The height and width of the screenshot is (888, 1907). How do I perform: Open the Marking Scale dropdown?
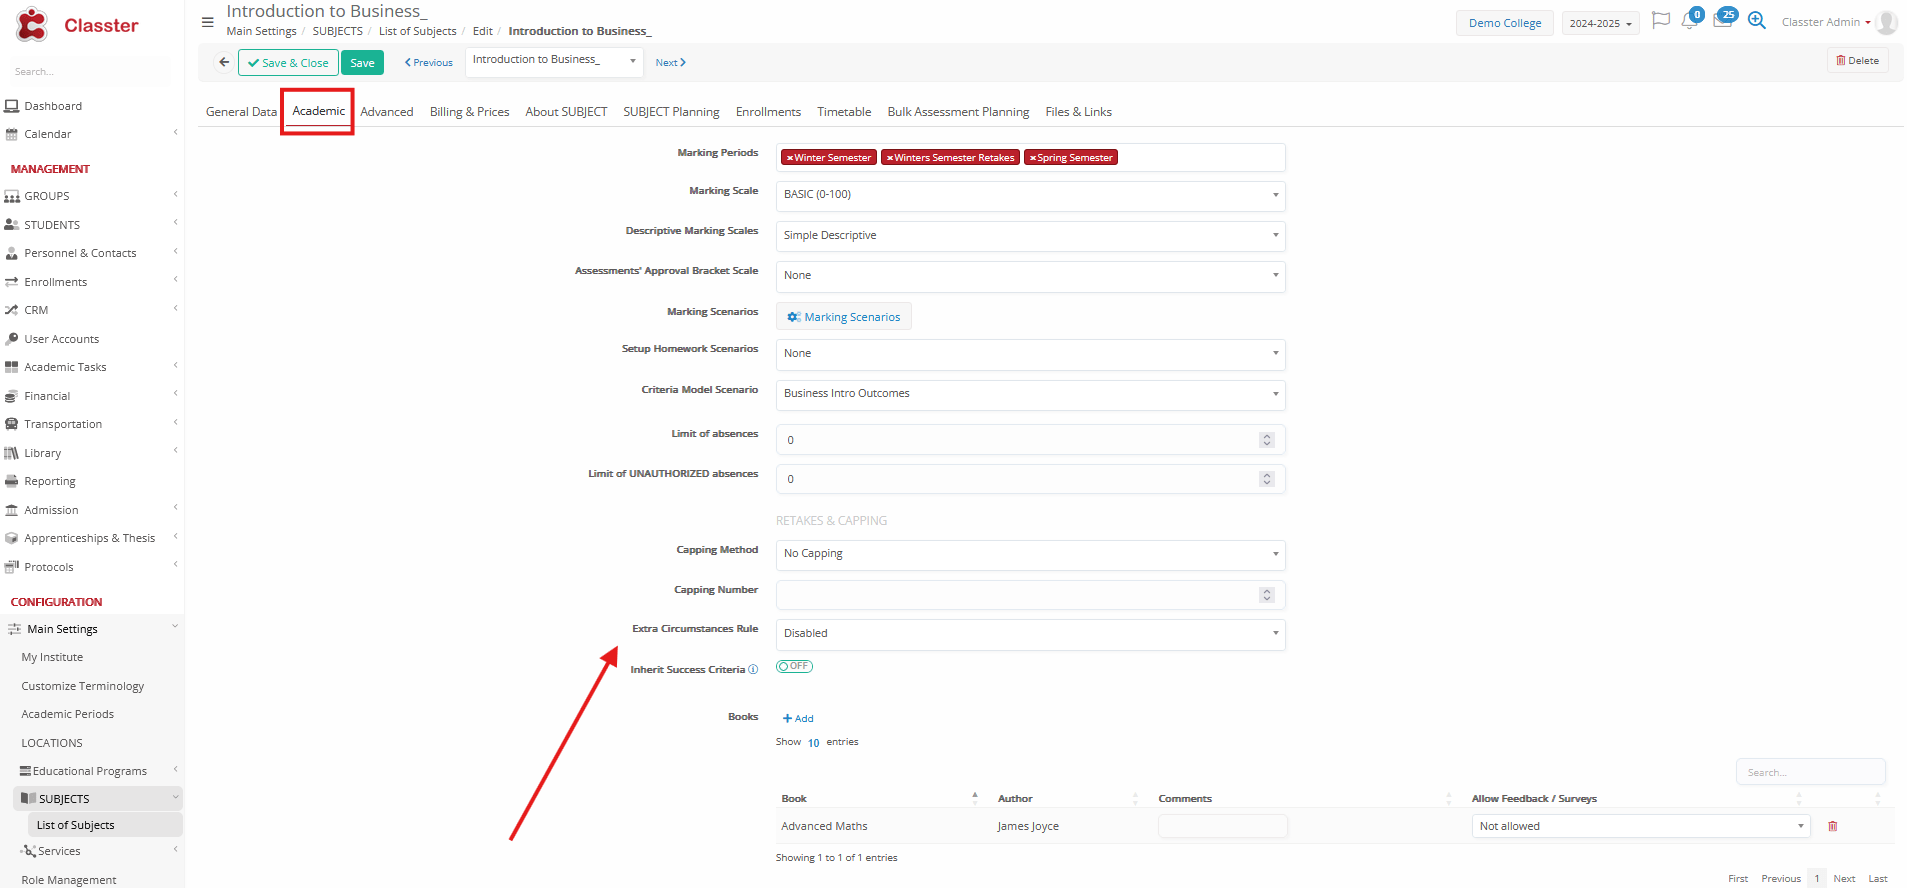click(1029, 195)
